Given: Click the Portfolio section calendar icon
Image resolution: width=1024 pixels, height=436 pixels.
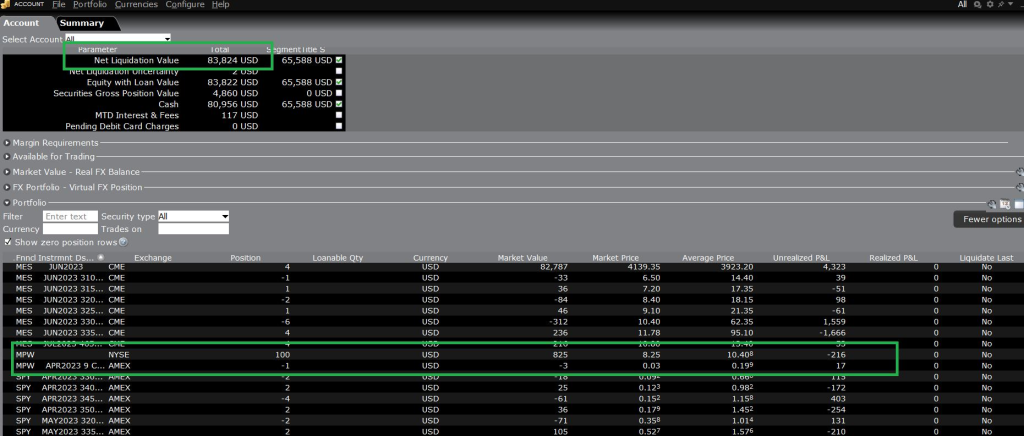Looking at the screenshot, I should [x=1005, y=204].
